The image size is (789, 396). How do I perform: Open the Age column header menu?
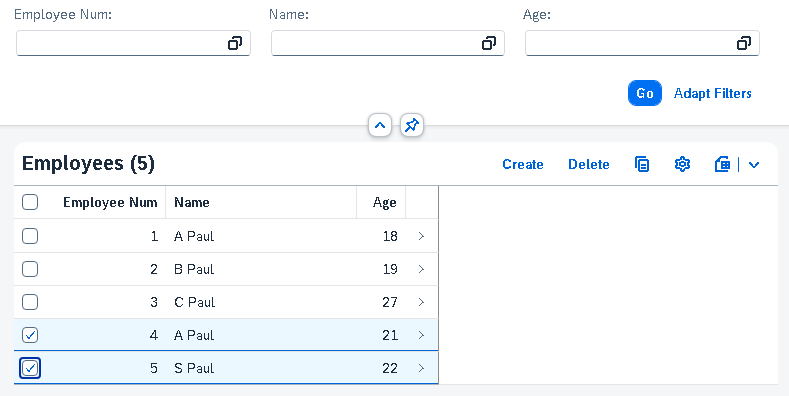pyautogui.click(x=381, y=202)
